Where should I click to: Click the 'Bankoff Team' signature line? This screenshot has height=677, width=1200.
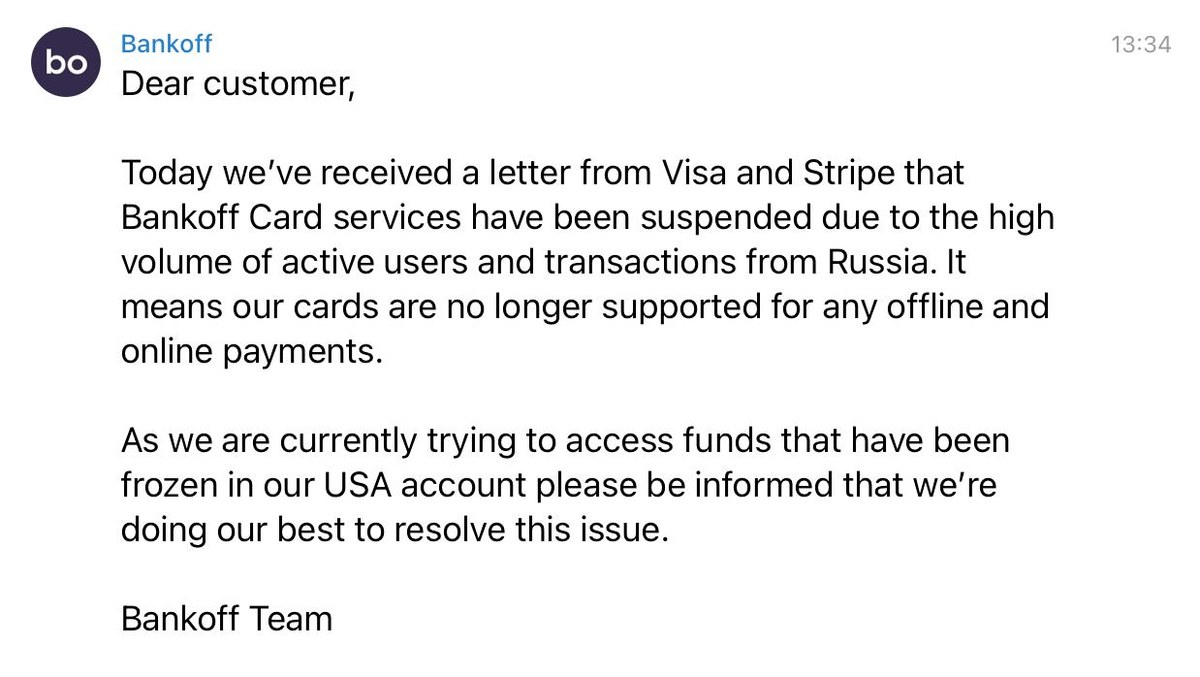pyautogui.click(x=226, y=619)
